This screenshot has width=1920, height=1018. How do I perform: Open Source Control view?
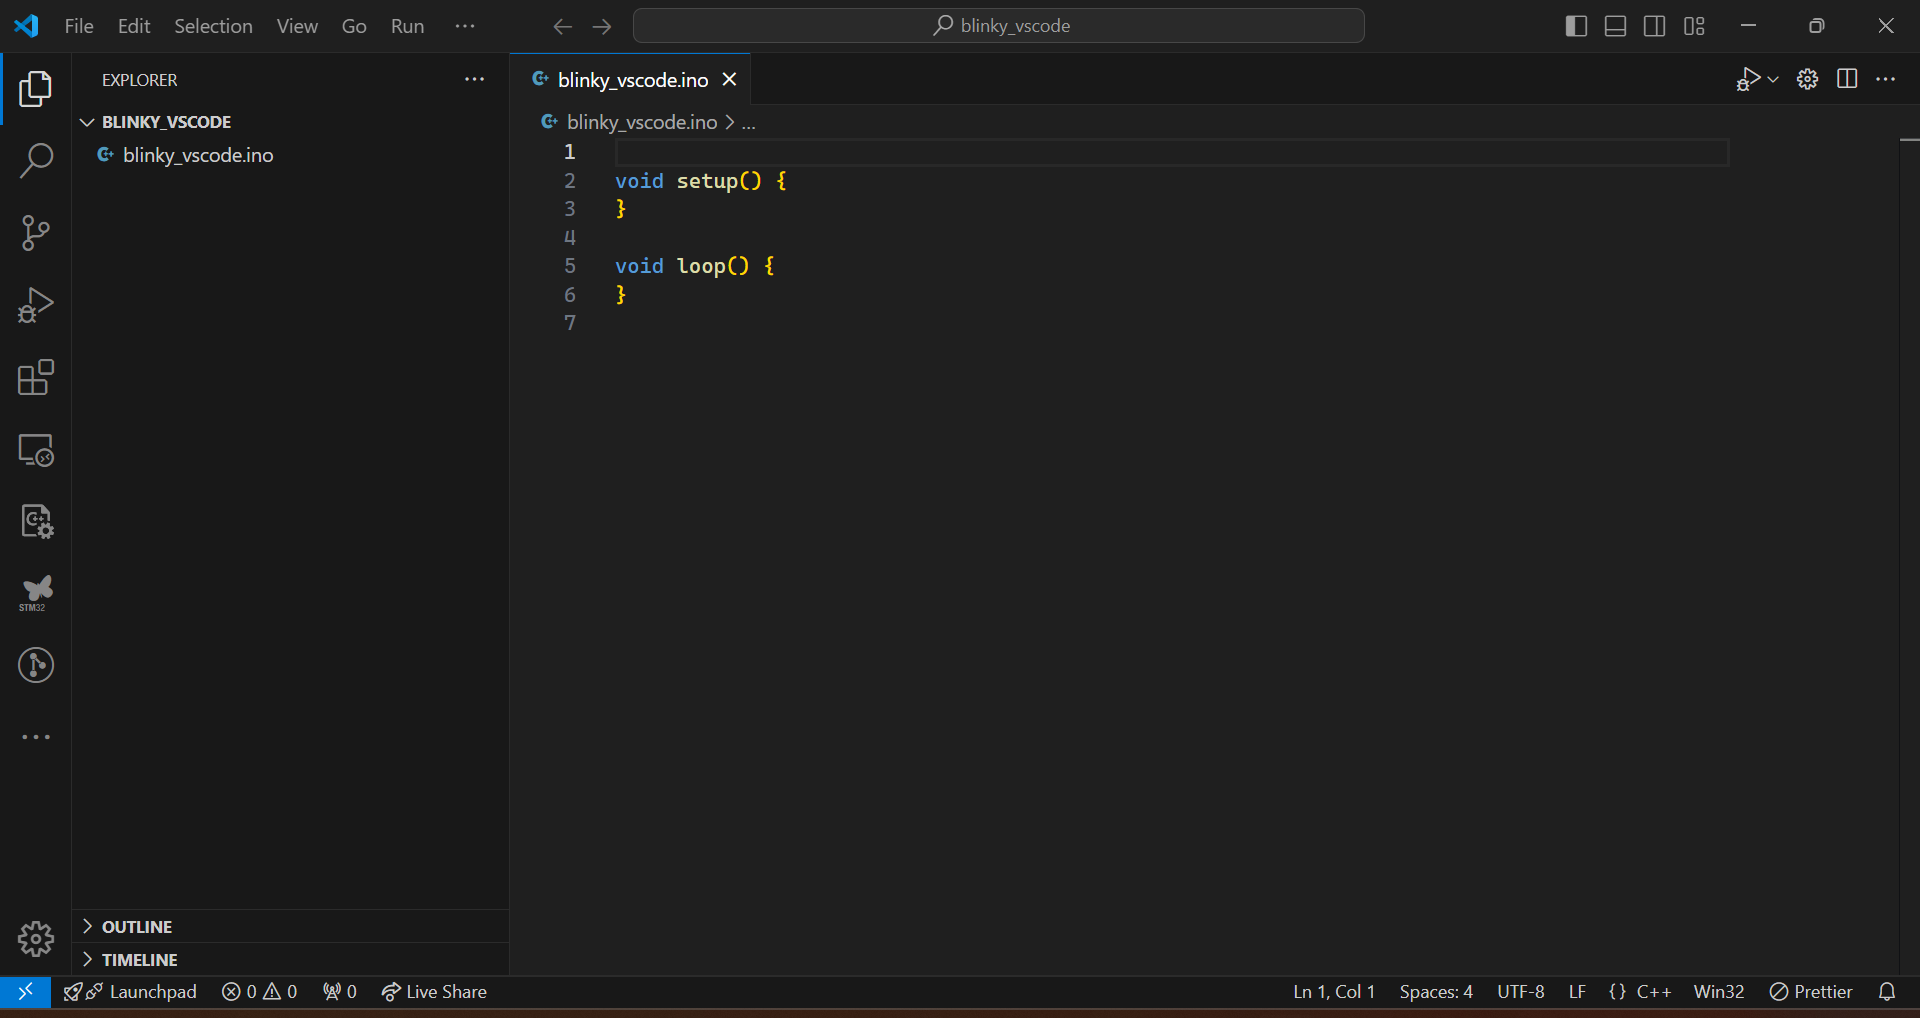tap(36, 233)
